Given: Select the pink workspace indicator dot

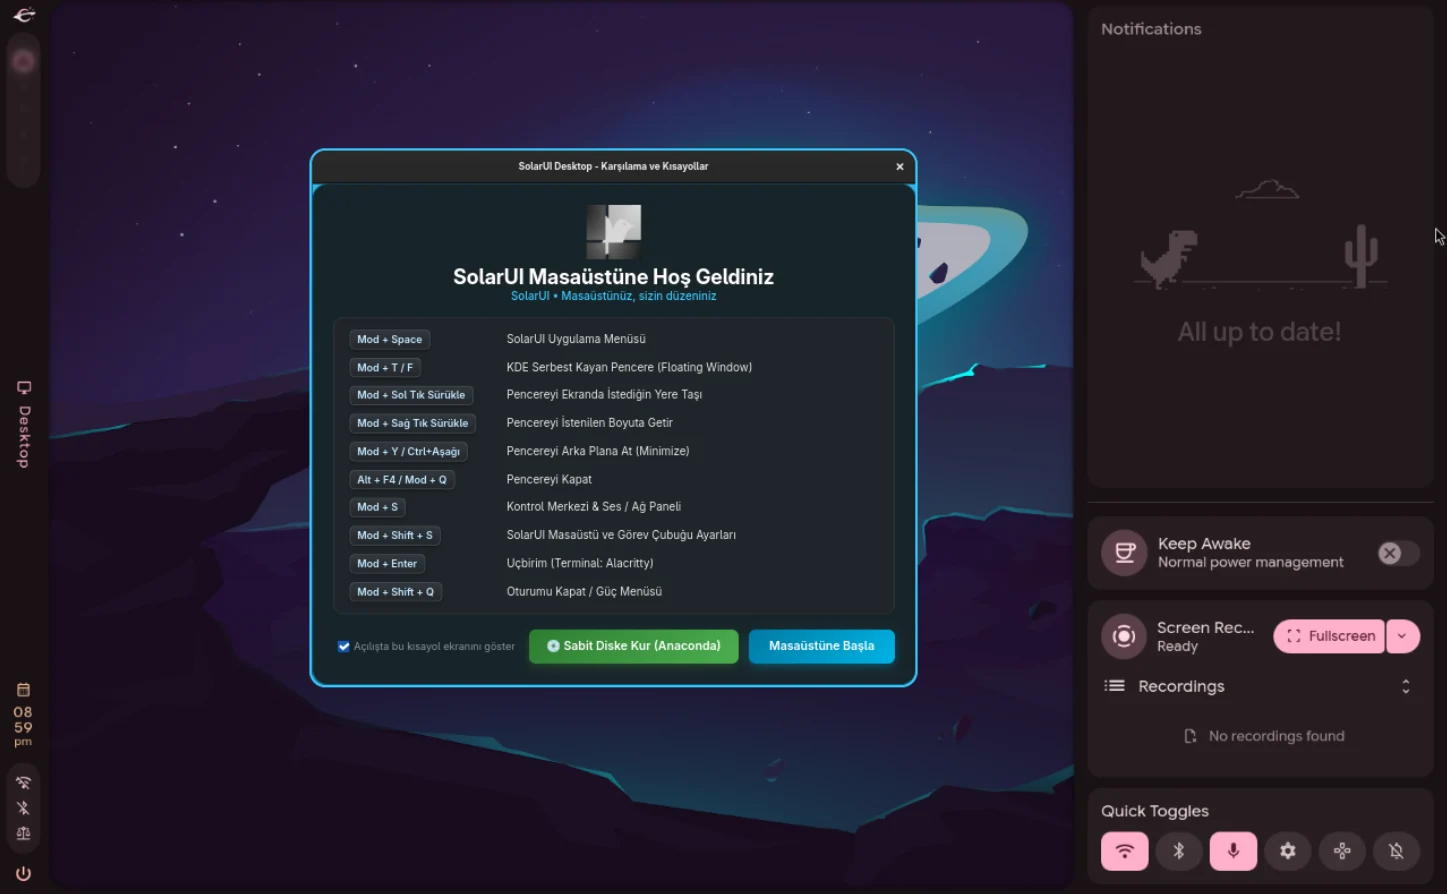Looking at the screenshot, I should 23,62.
